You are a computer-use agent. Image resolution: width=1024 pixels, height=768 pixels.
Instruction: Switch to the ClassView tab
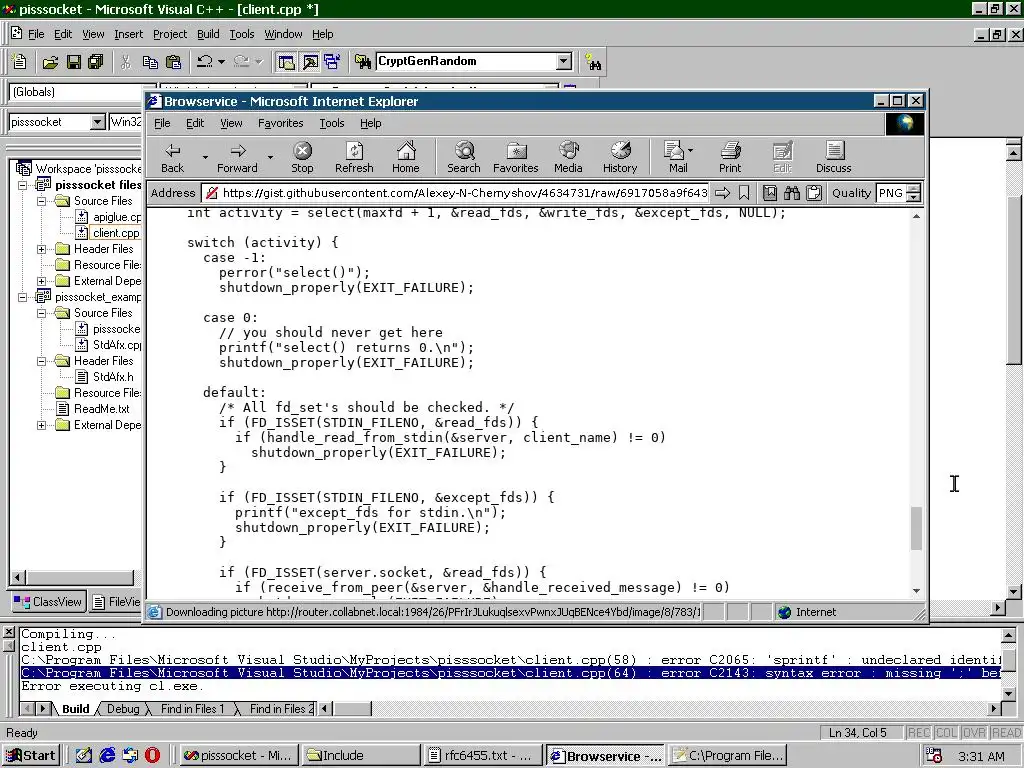pos(48,602)
